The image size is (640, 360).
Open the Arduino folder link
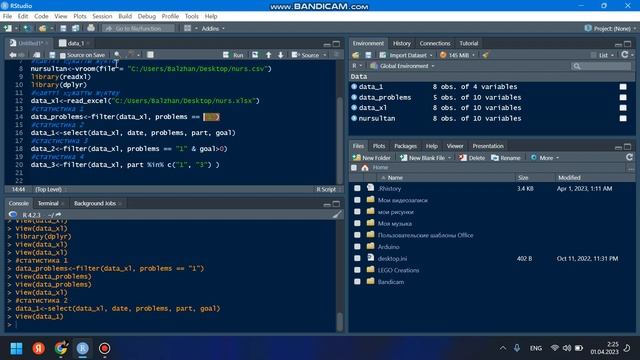point(389,247)
